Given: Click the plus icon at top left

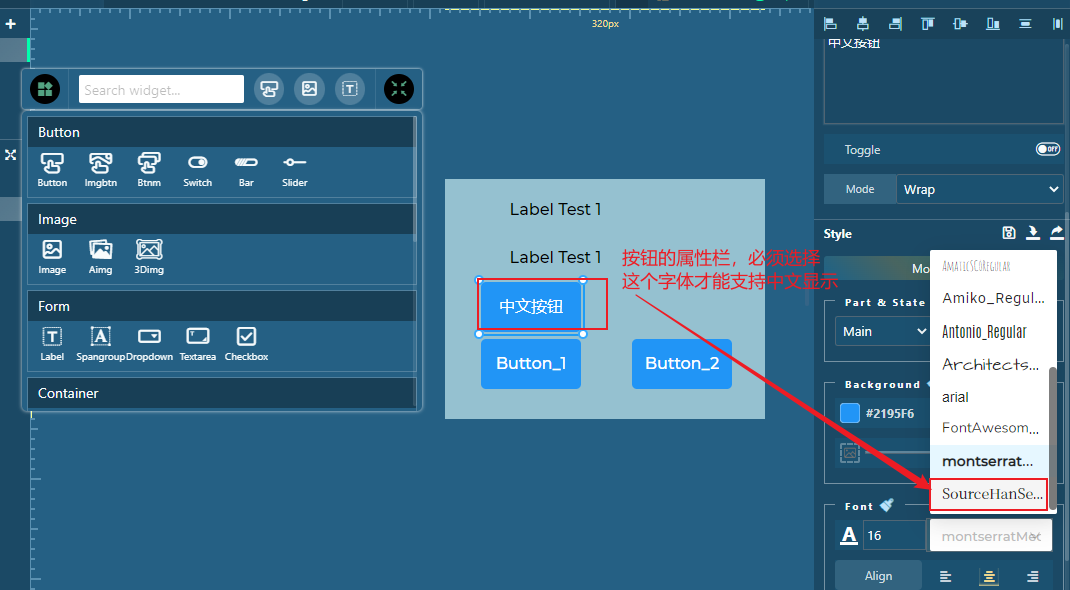Looking at the screenshot, I should point(10,25).
